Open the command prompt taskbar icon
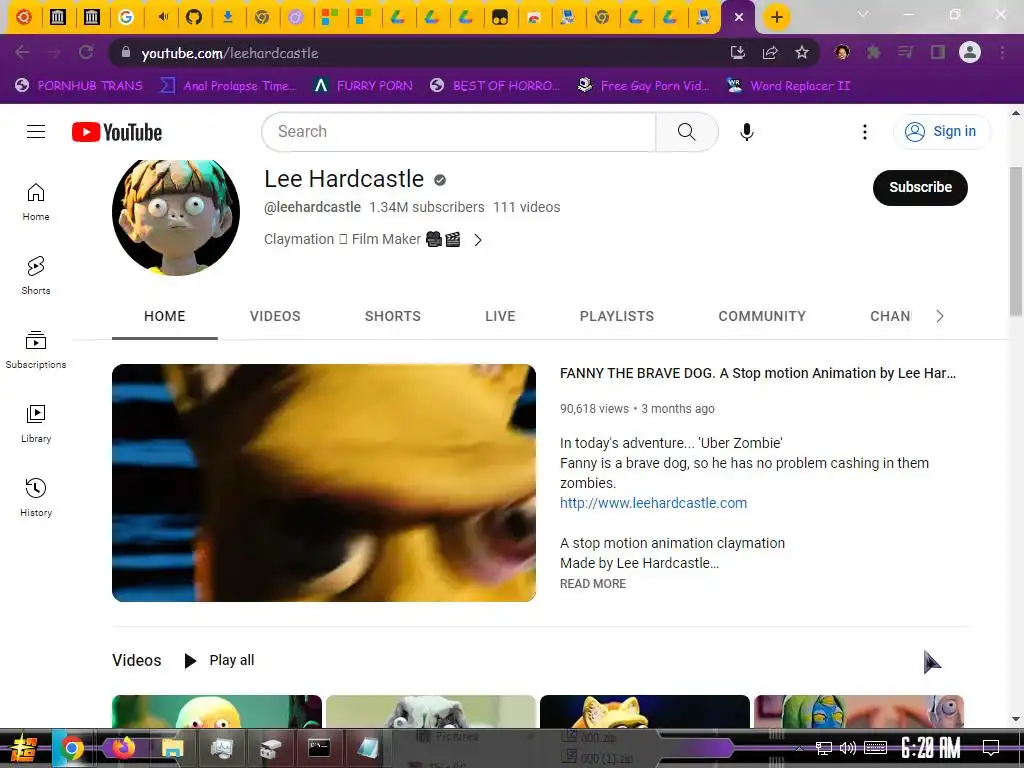The image size is (1024, 768). [319, 748]
